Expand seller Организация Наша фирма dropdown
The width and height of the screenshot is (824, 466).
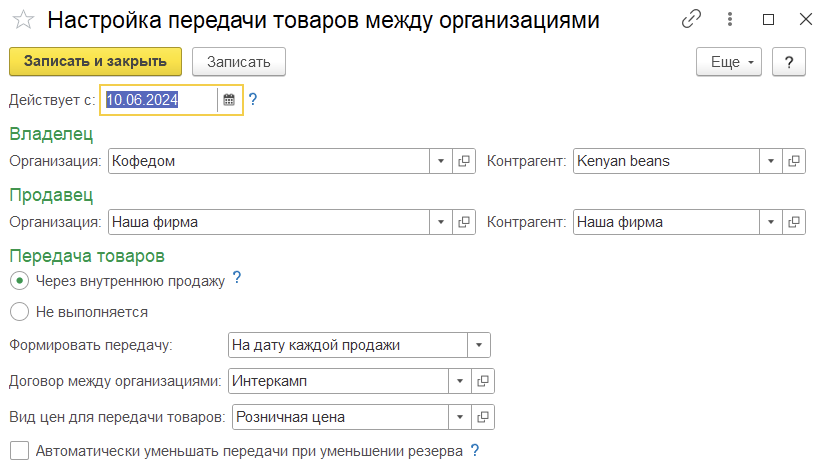click(x=441, y=222)
